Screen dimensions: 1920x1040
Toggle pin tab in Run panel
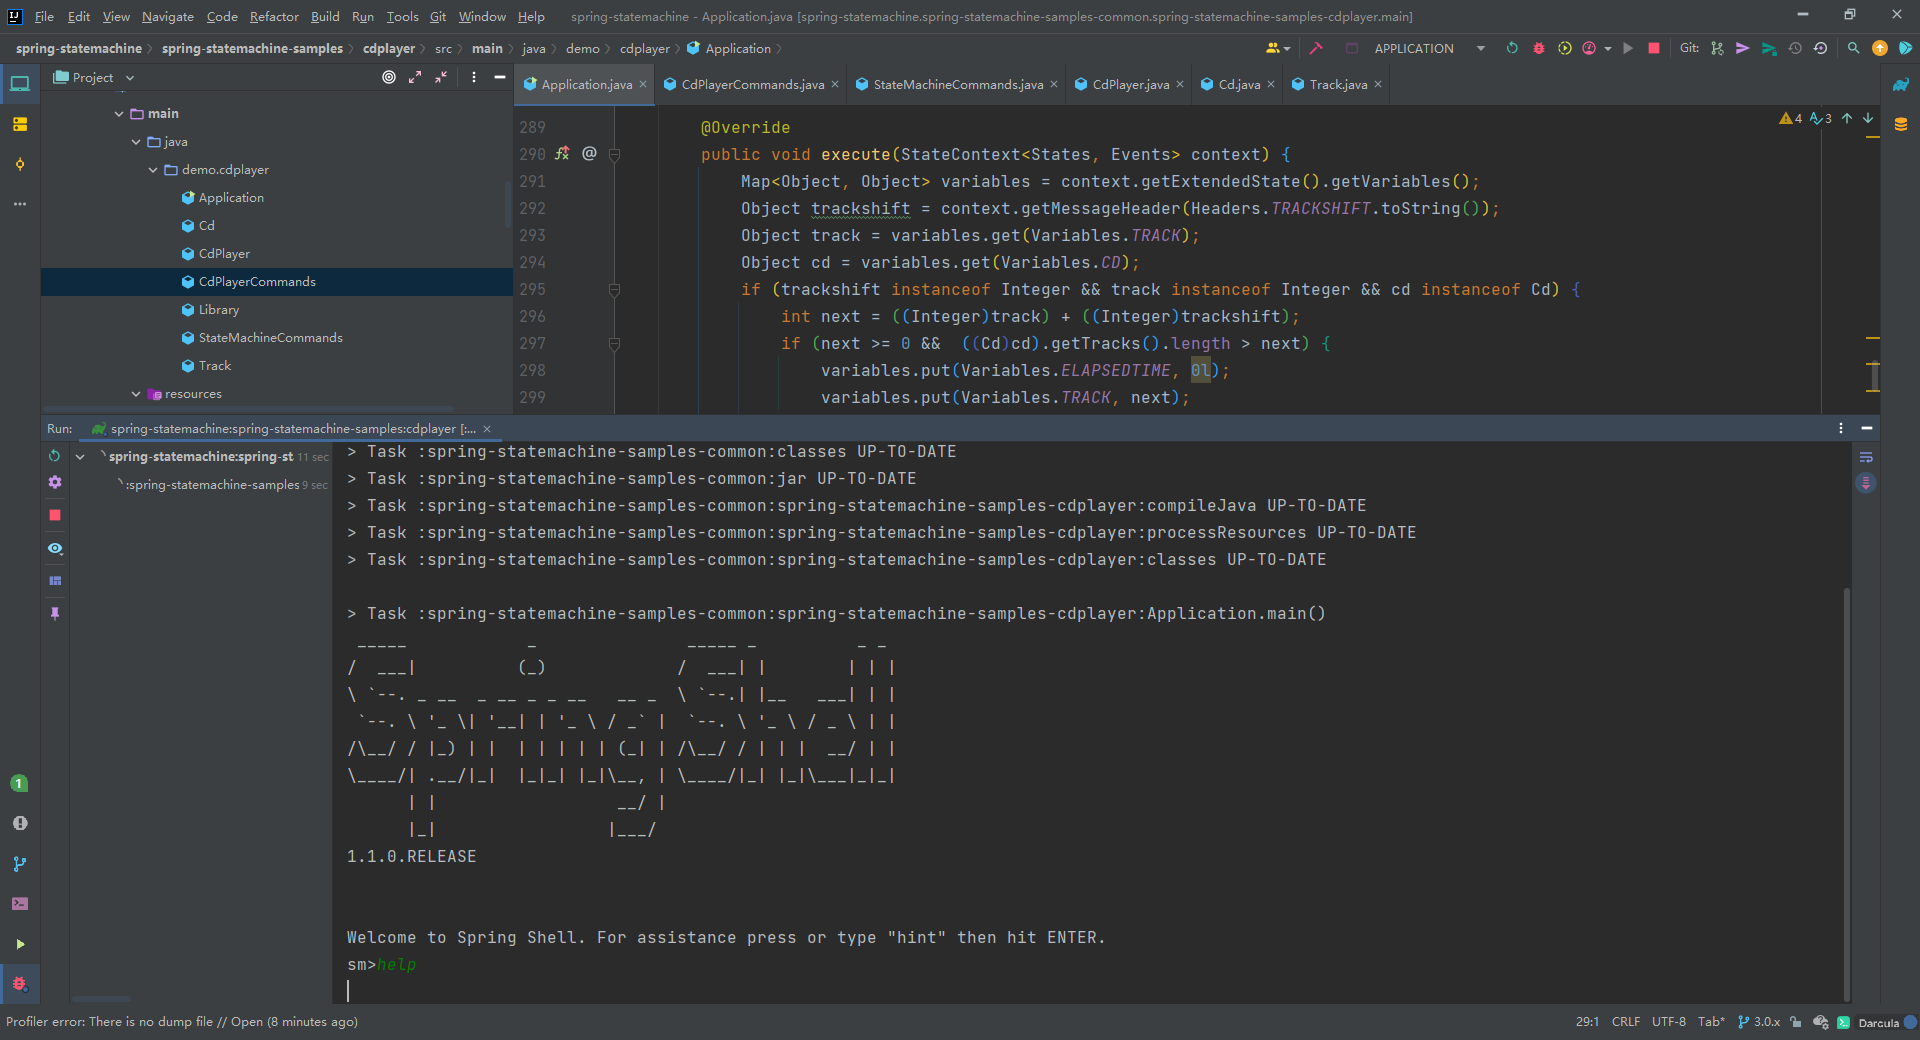click(x=55, y=613)
